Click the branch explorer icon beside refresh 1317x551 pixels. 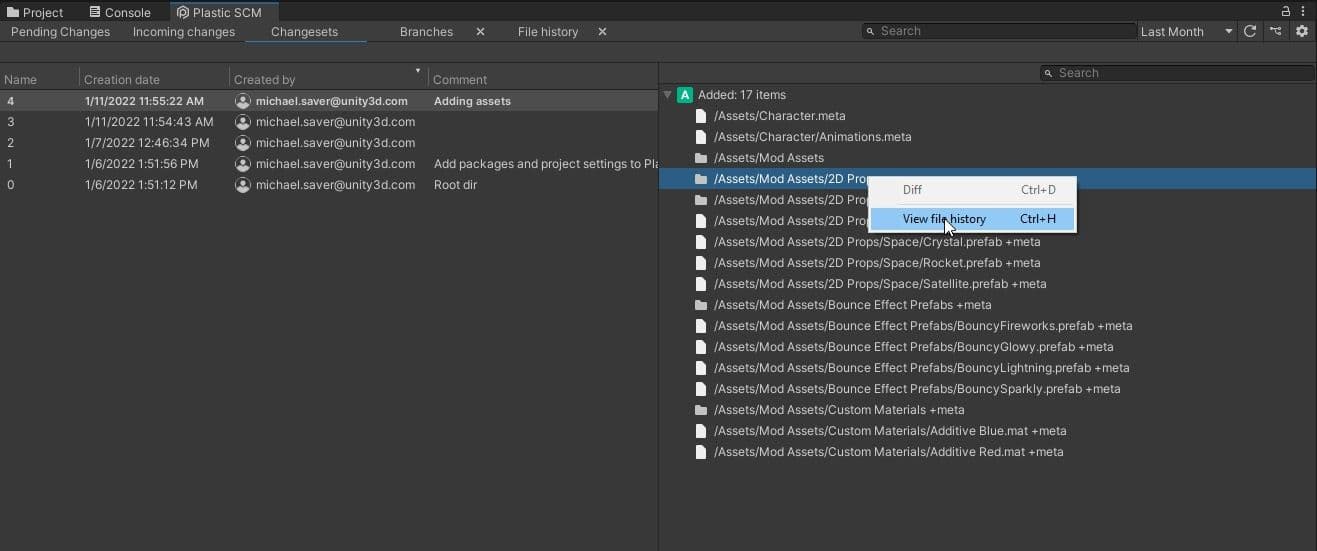1276,31
